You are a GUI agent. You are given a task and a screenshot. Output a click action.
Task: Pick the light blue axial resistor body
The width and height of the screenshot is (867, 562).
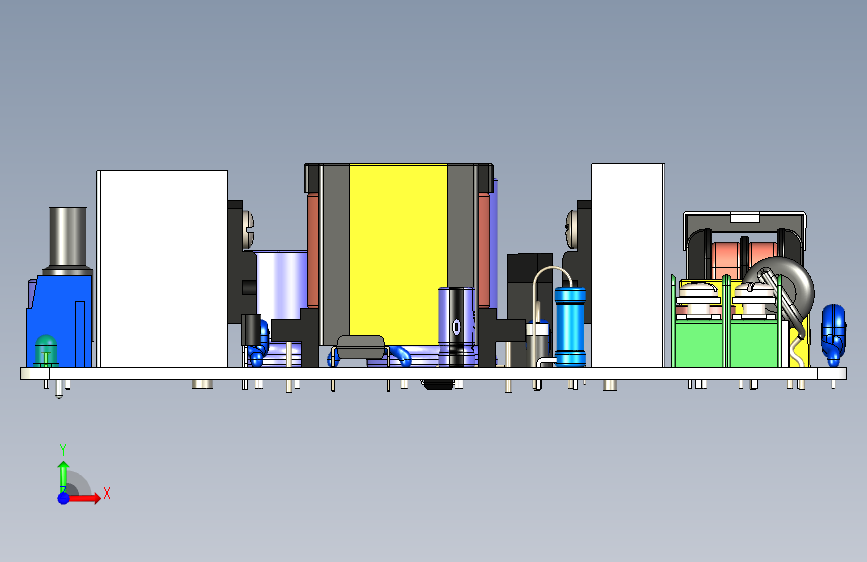point(570,326)
